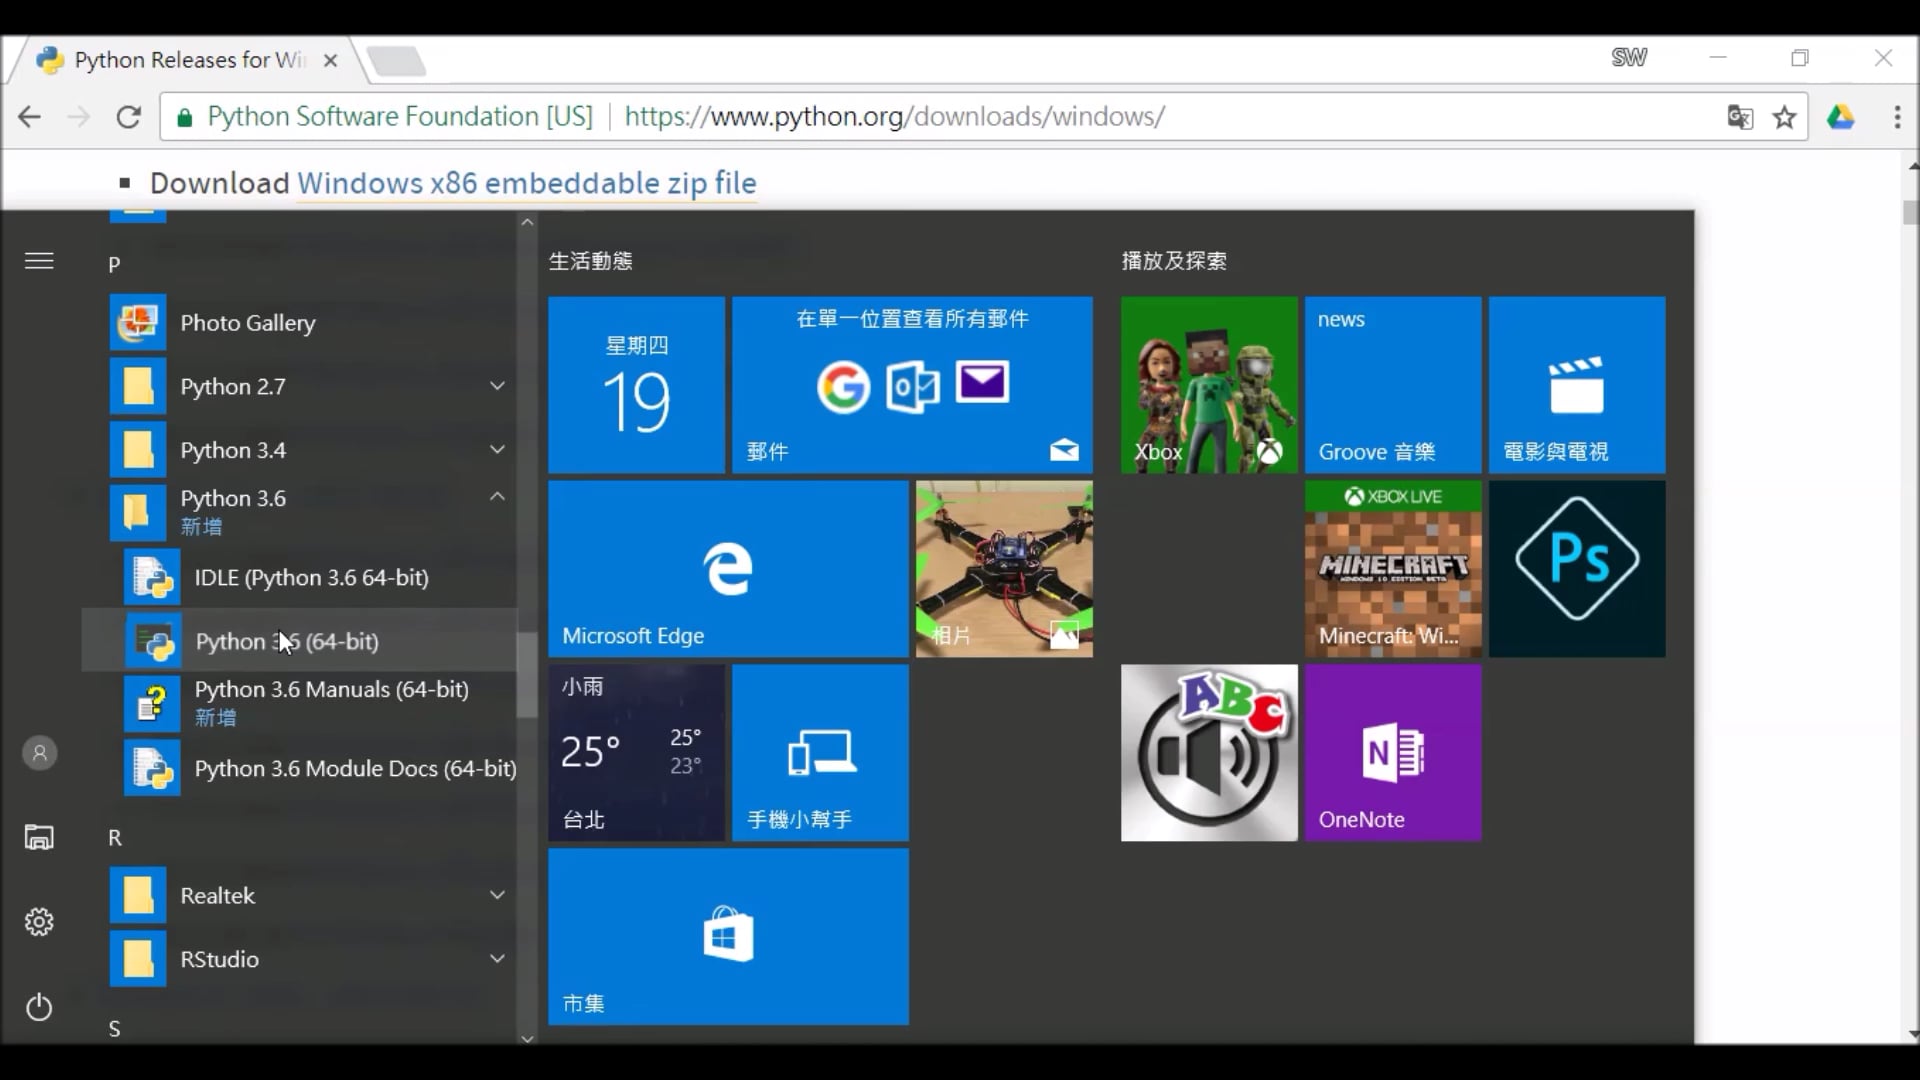
Task: Launch IDLE (Python 3.6 64-bit)
Action: (310, 577)
